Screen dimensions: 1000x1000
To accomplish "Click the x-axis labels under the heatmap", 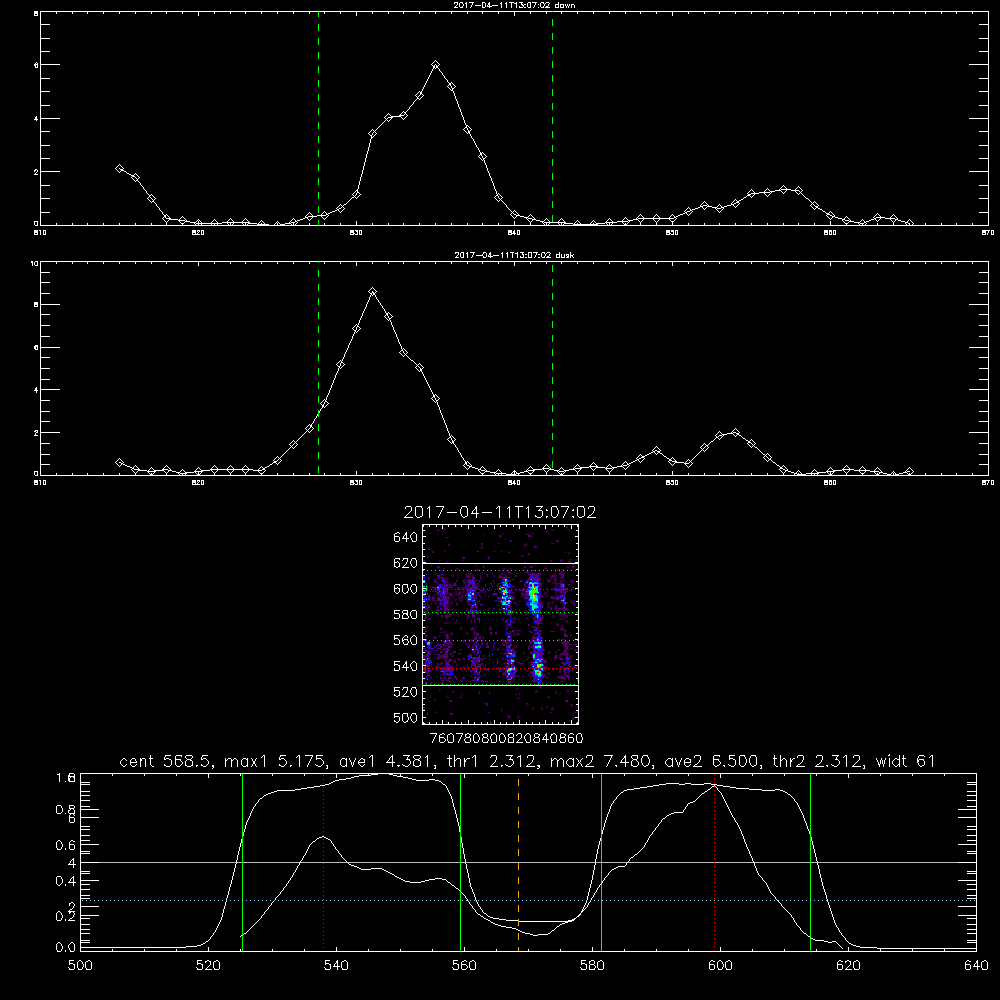I will pos(506,738).
